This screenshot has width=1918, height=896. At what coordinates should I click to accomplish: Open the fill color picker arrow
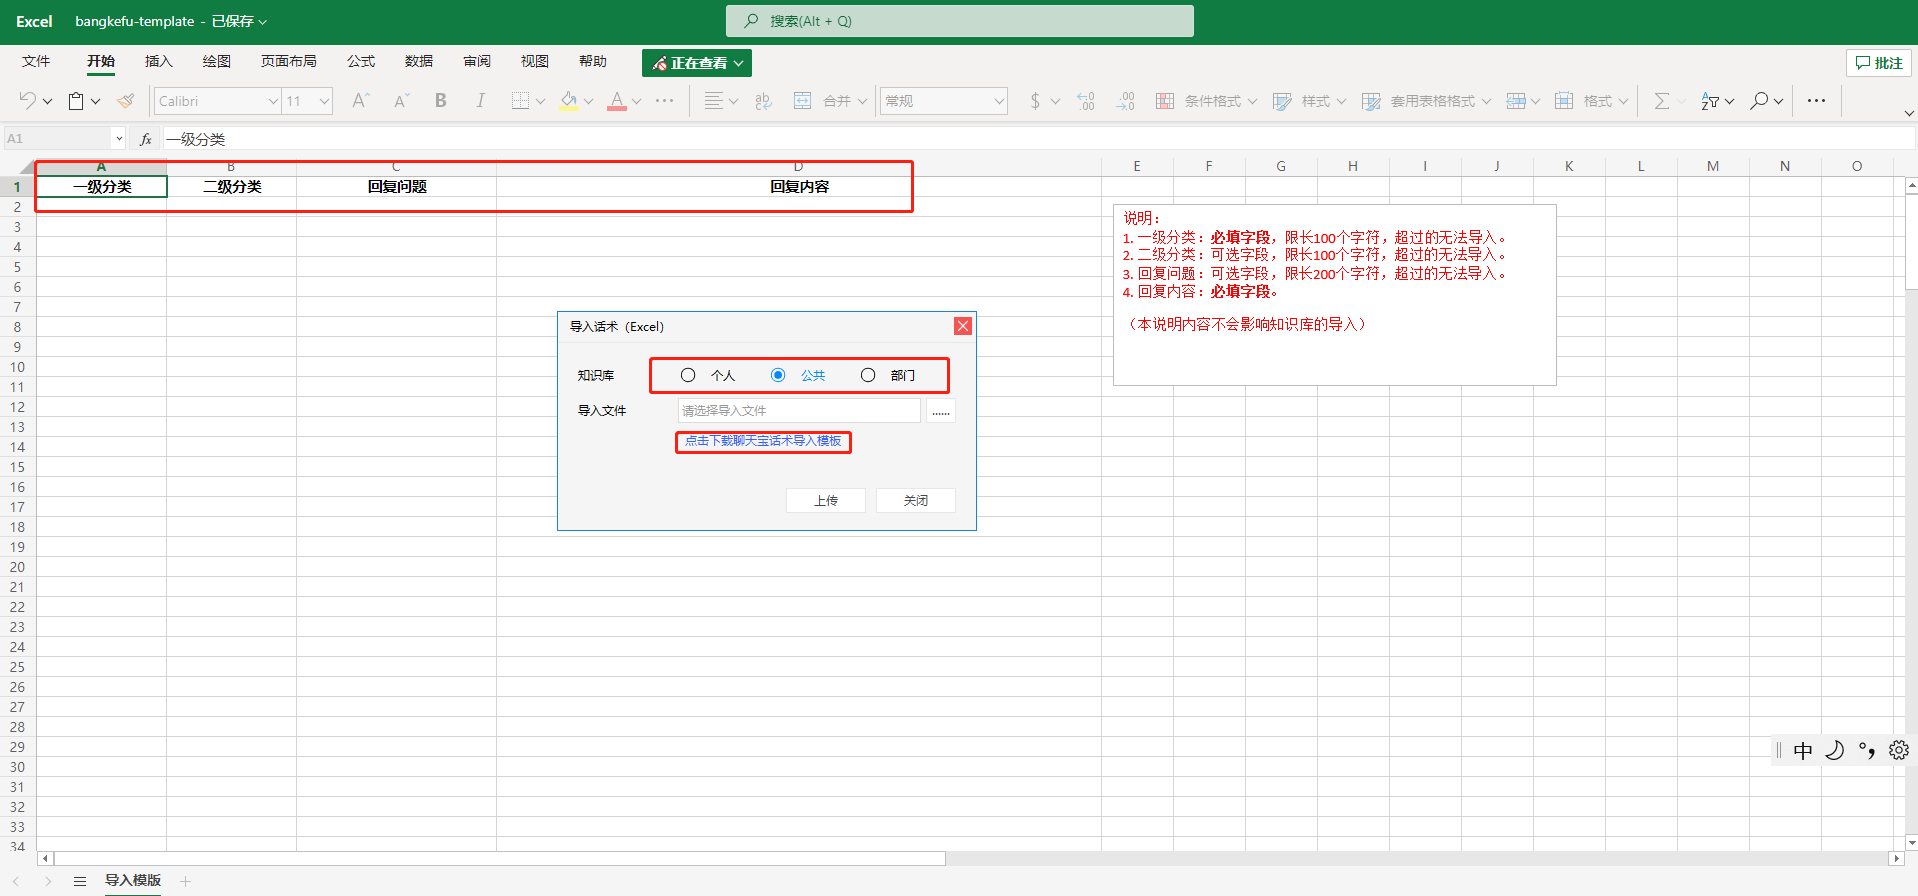click(x=589, y=101)
